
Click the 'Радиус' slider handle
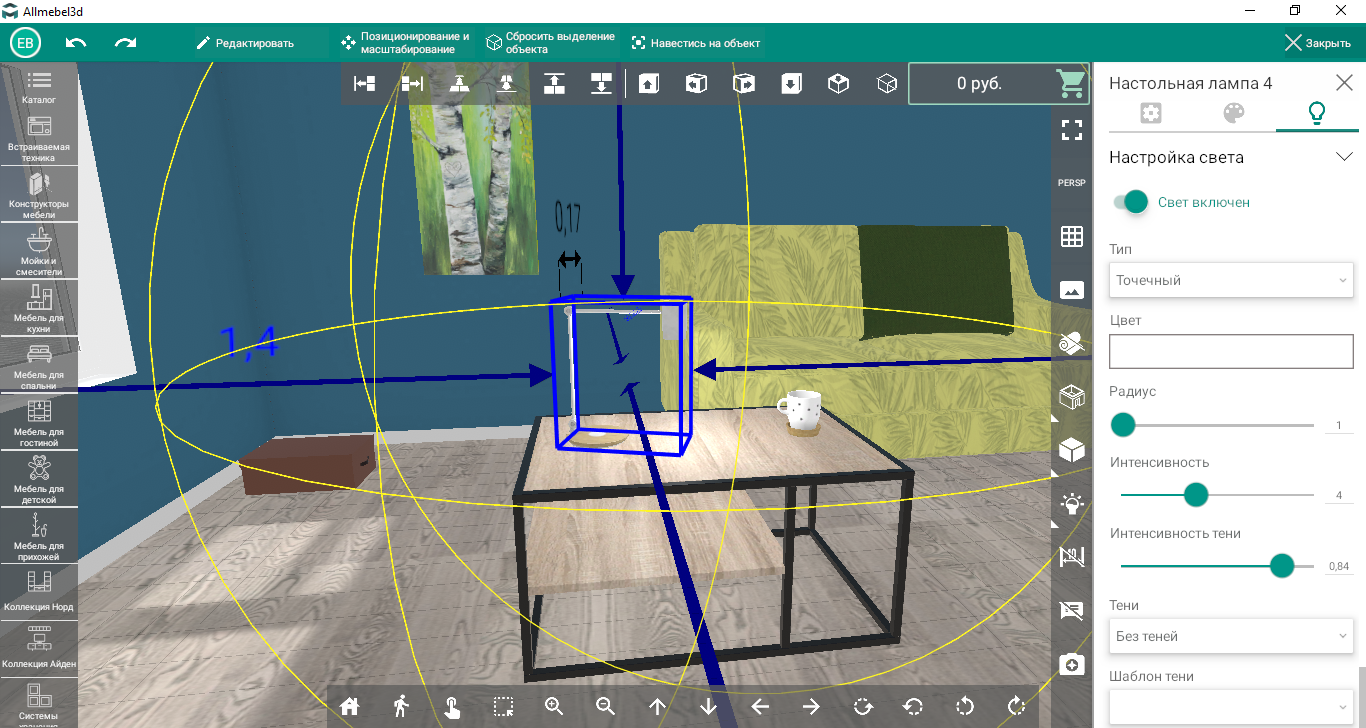[1123, 425]
